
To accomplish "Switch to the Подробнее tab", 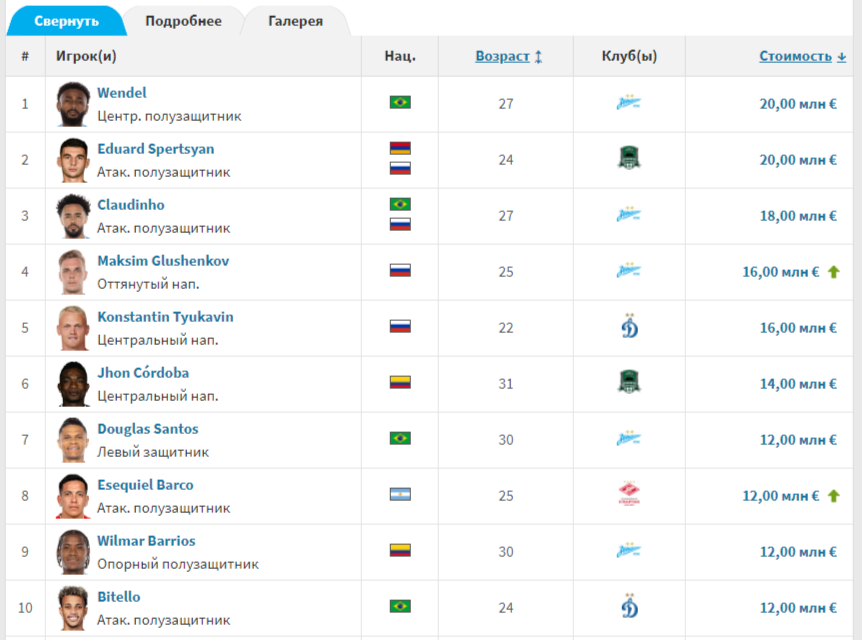I will click(x=183, y=21).
